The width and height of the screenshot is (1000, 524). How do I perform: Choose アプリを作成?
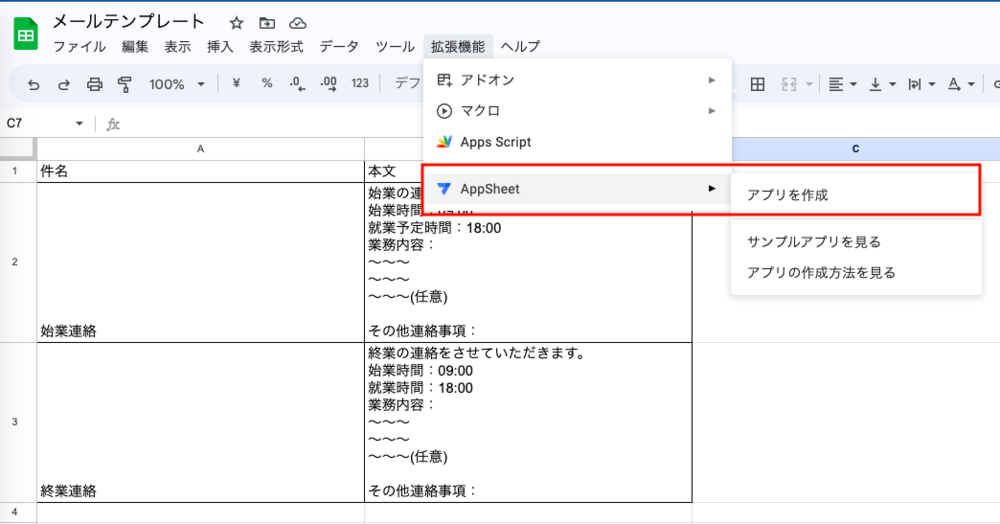pos(856,195)
